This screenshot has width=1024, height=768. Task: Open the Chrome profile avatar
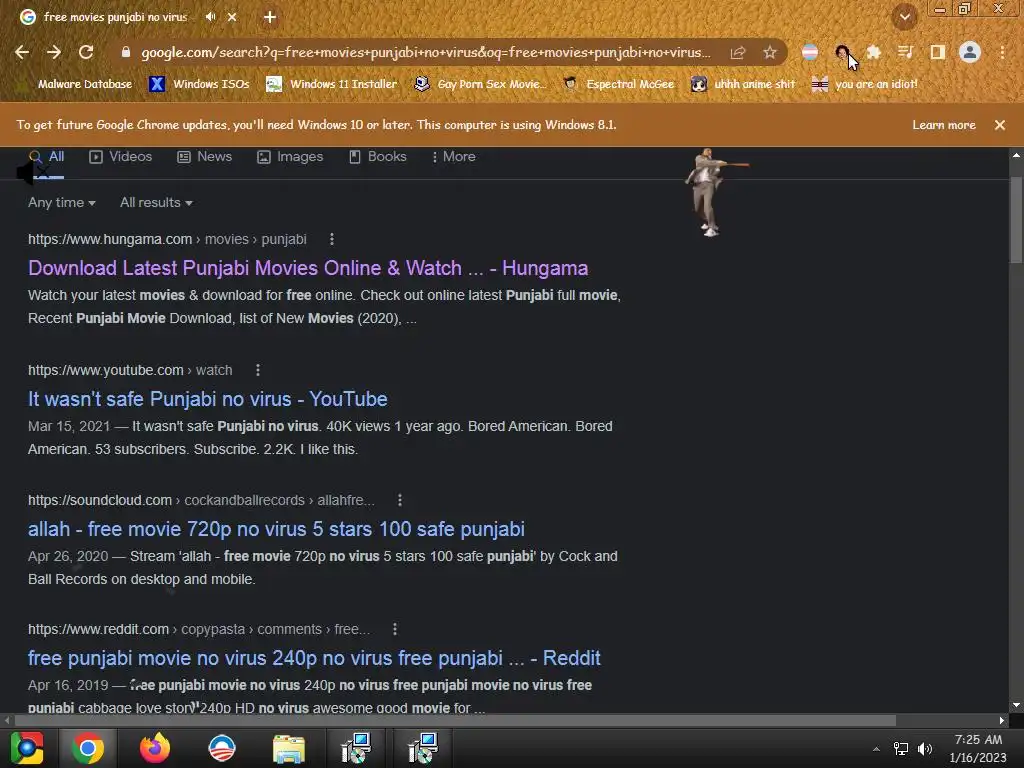[x=970, y=52]
